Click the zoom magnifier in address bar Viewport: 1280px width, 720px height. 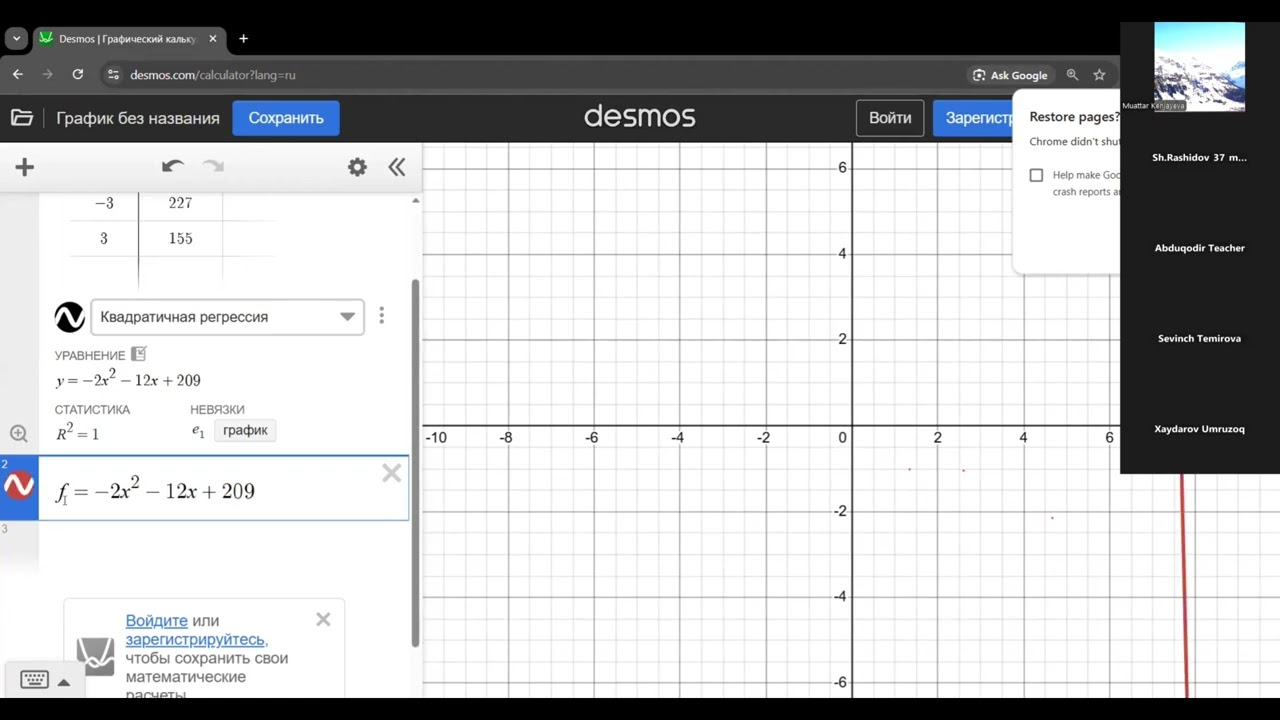click(x=1072, y=75)
